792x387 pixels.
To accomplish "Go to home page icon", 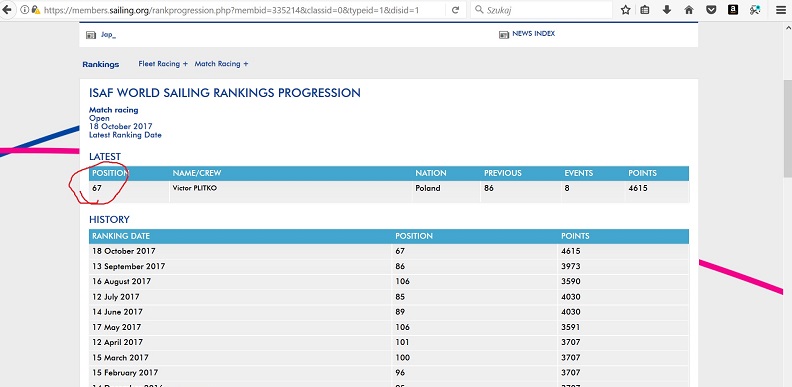I will click(x=689, y=10).
